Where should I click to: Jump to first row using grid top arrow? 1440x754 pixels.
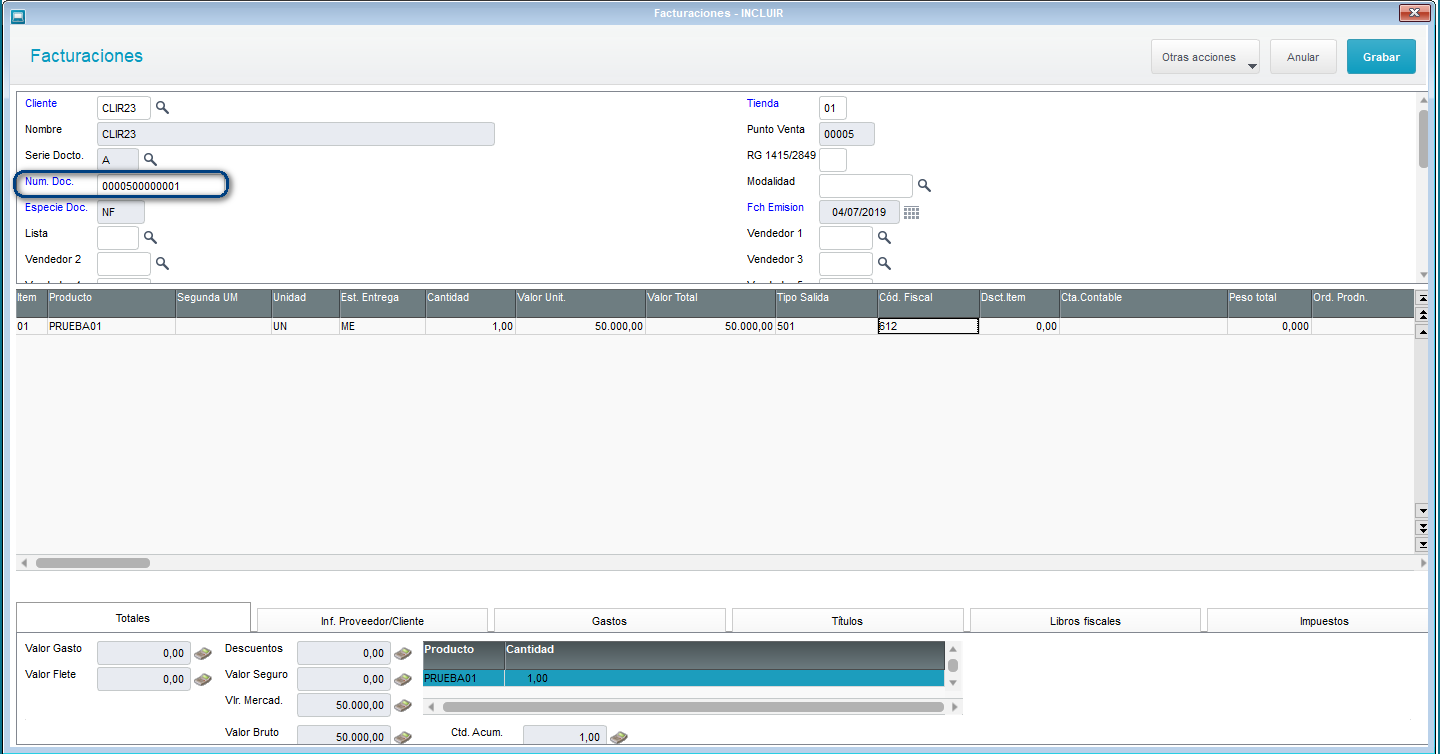tap(1422, 298)
